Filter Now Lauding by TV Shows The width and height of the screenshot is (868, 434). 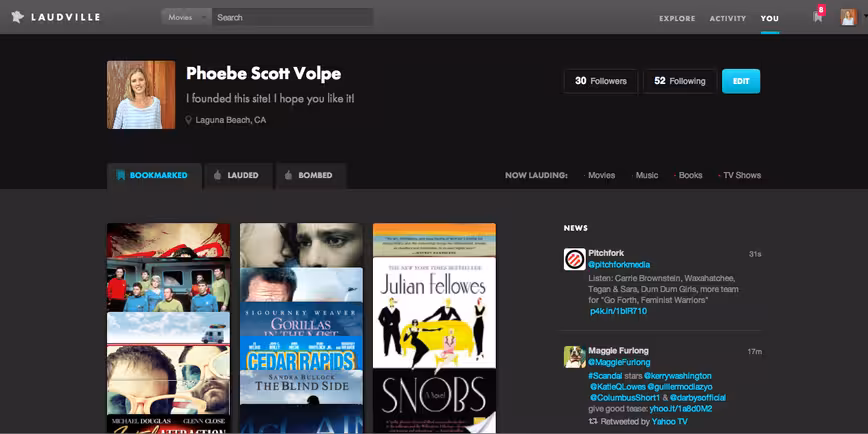[742, 175]
